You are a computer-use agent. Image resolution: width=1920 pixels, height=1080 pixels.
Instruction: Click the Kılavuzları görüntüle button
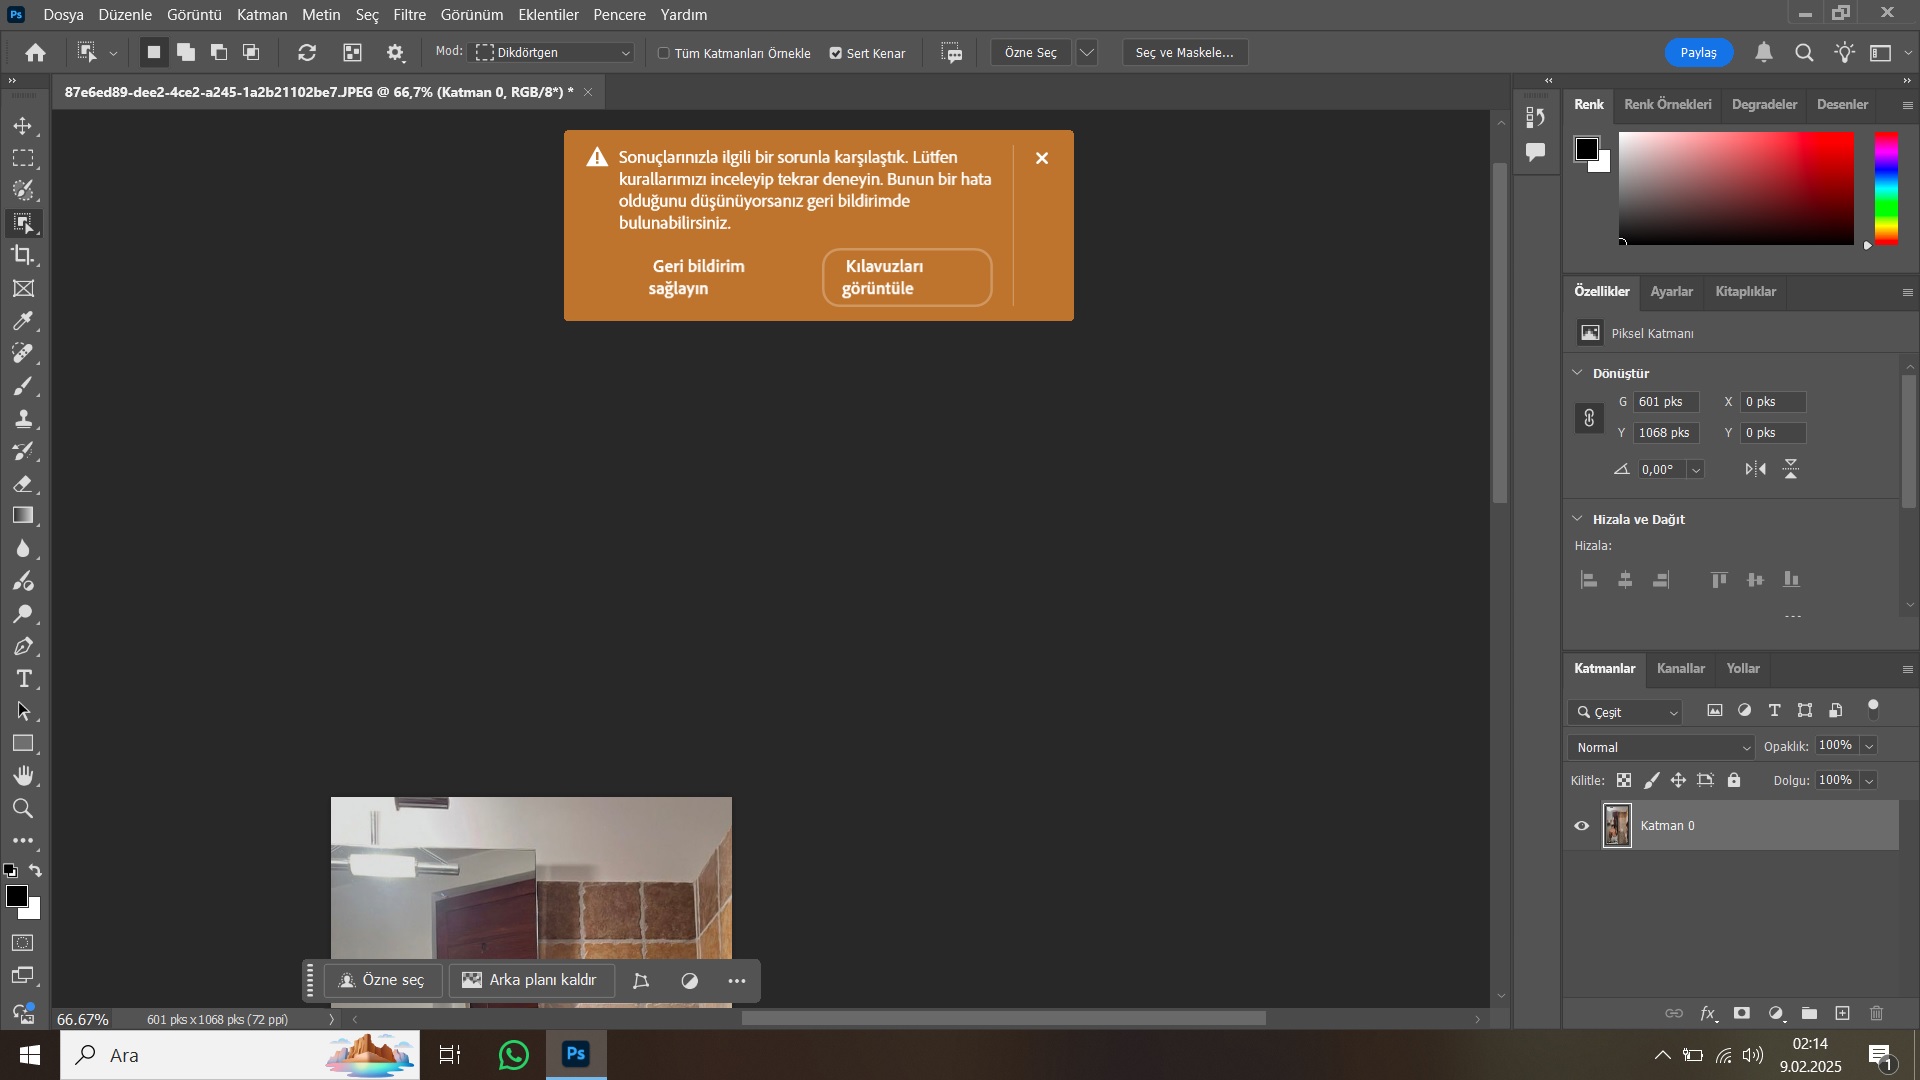coord(906,277)
